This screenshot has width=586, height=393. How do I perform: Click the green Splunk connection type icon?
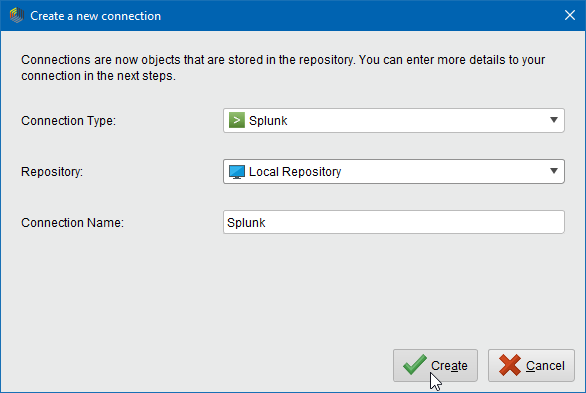(x=237, y=120)
